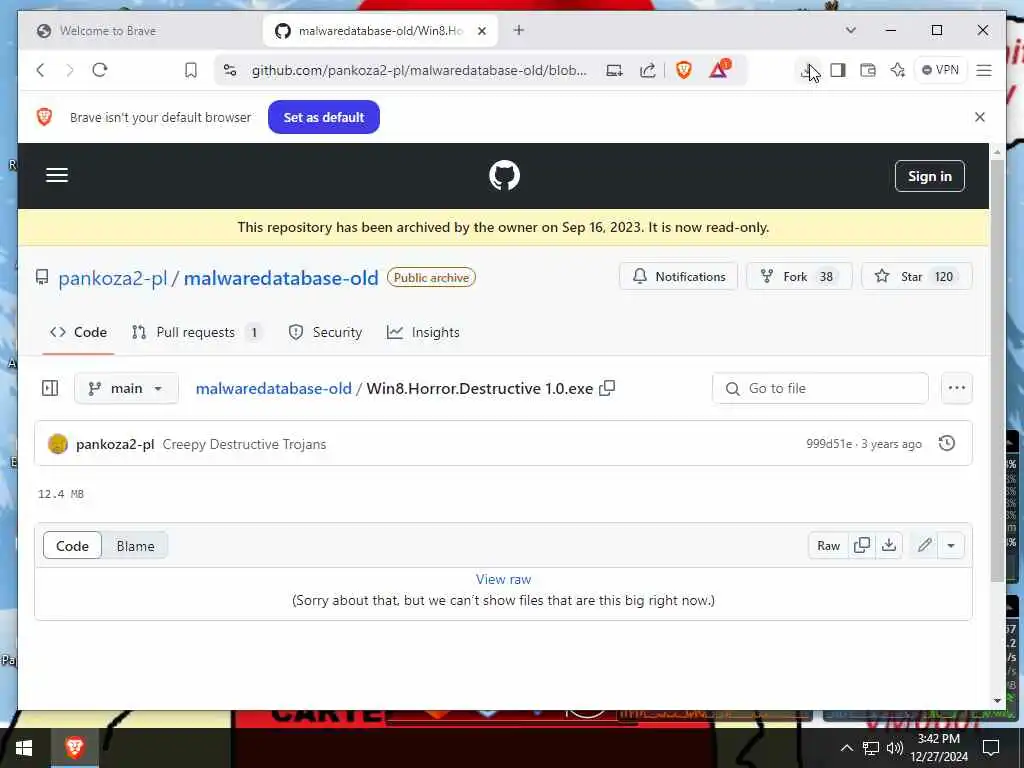
Task: Open the volume control in system tray
Action: click(x=895, y=748)
